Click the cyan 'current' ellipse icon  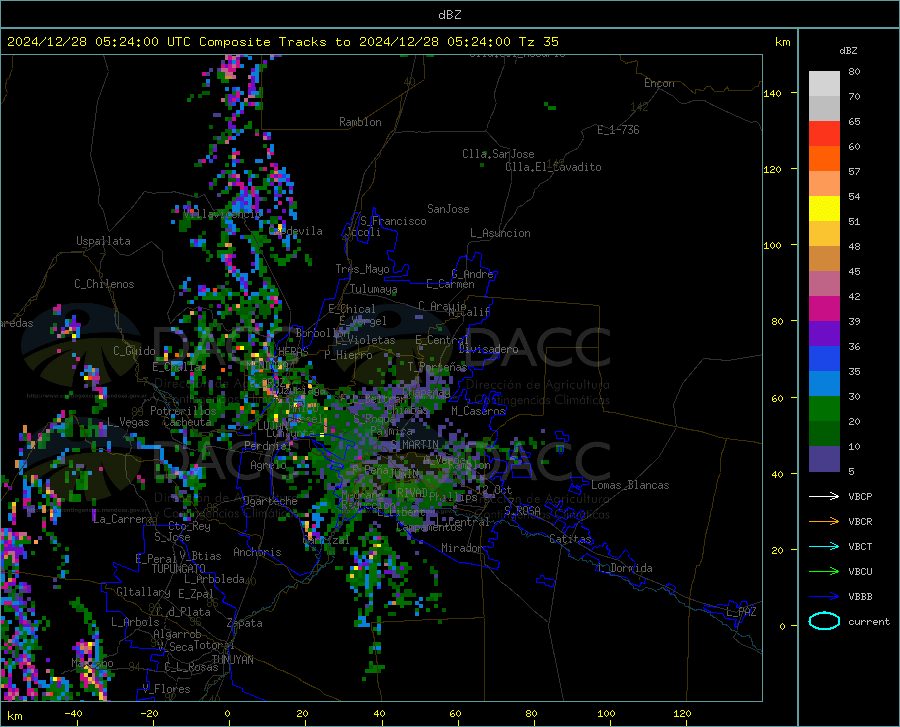click(x=824, y=621)
